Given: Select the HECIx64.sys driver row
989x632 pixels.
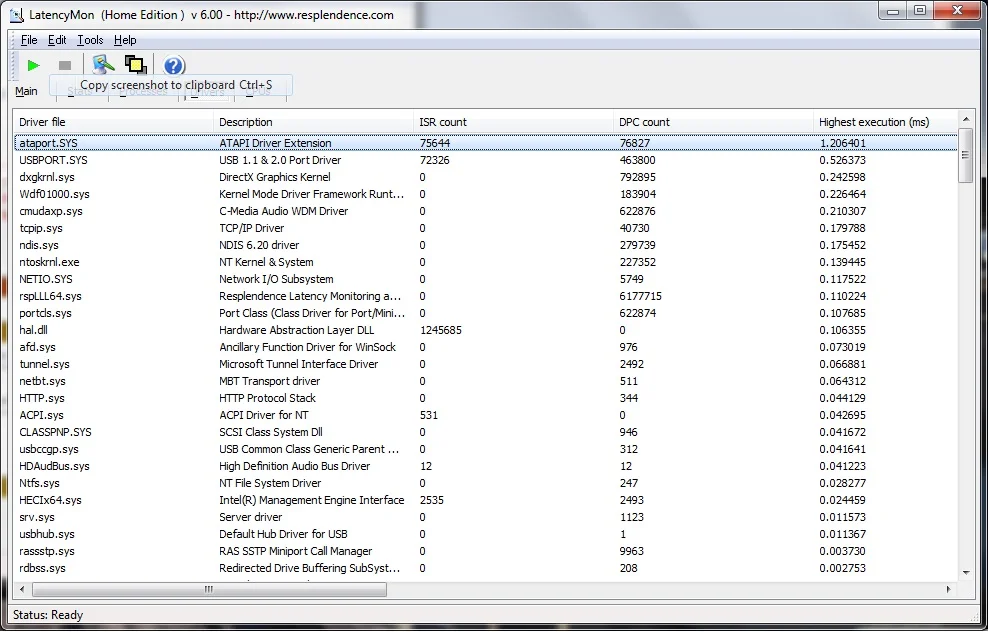Looking at the screenshot, I should tap(486, 501).
